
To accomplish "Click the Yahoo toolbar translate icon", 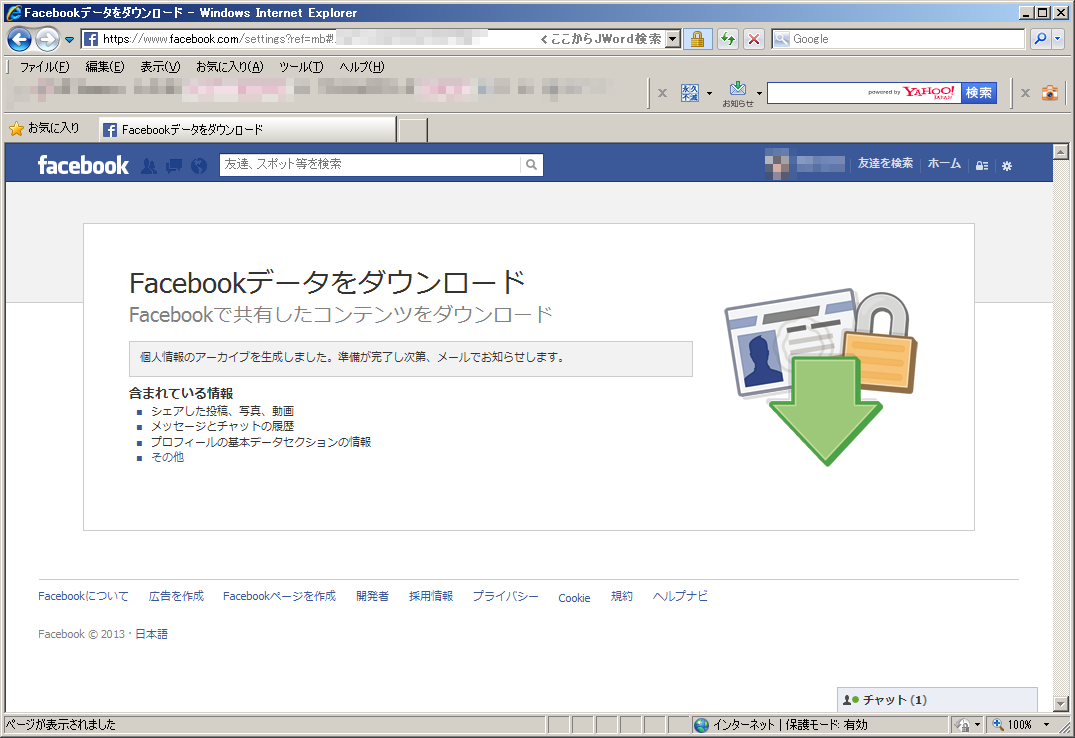I will [x=690, y=93].
